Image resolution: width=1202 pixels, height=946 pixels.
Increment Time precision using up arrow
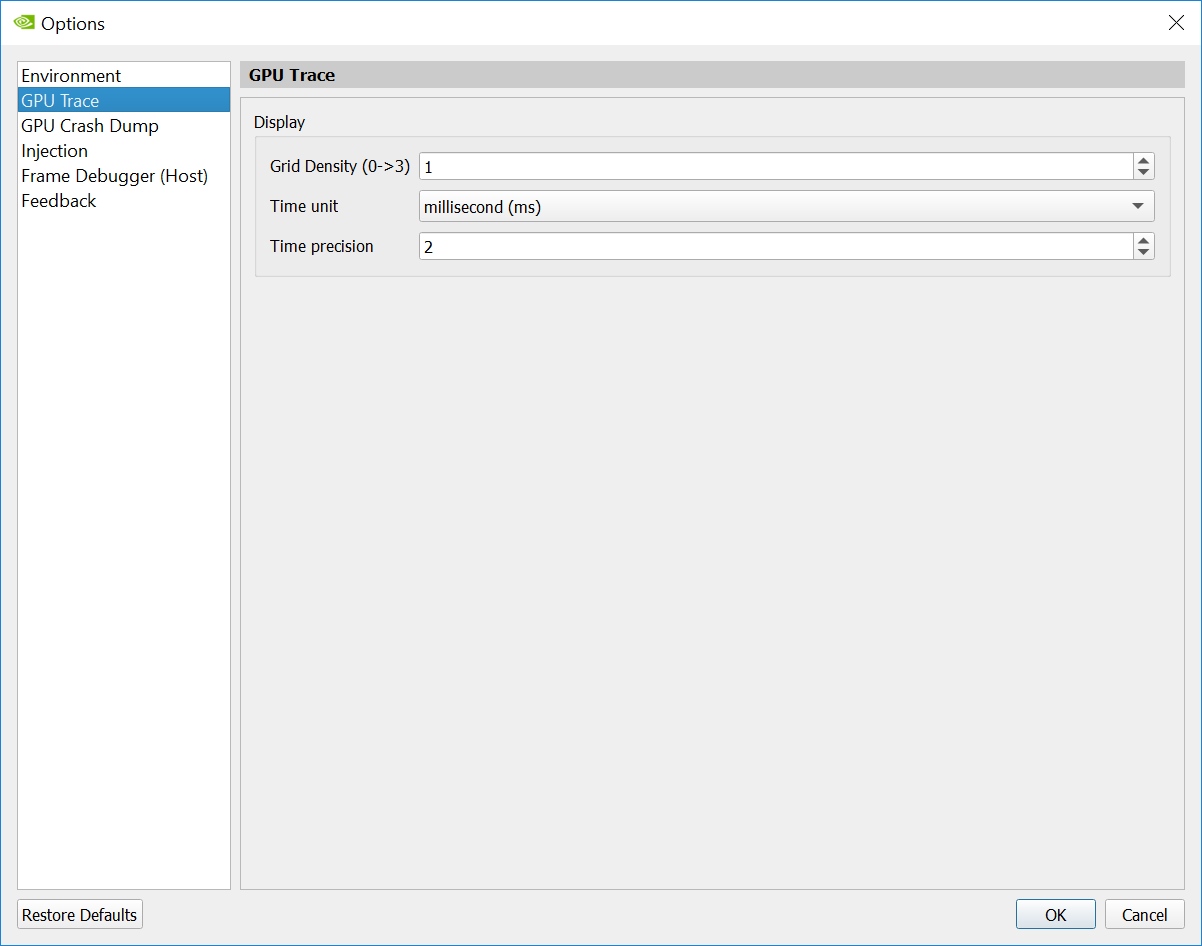point(1144,240)
